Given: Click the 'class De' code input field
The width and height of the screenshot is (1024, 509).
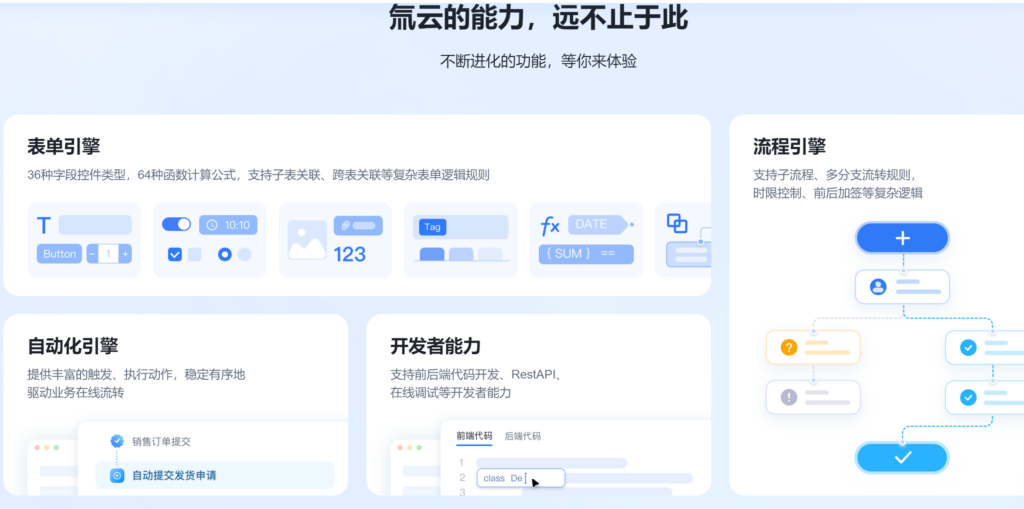Looking at the screenshot, I should pyautogui.click(x=520, y=478).
